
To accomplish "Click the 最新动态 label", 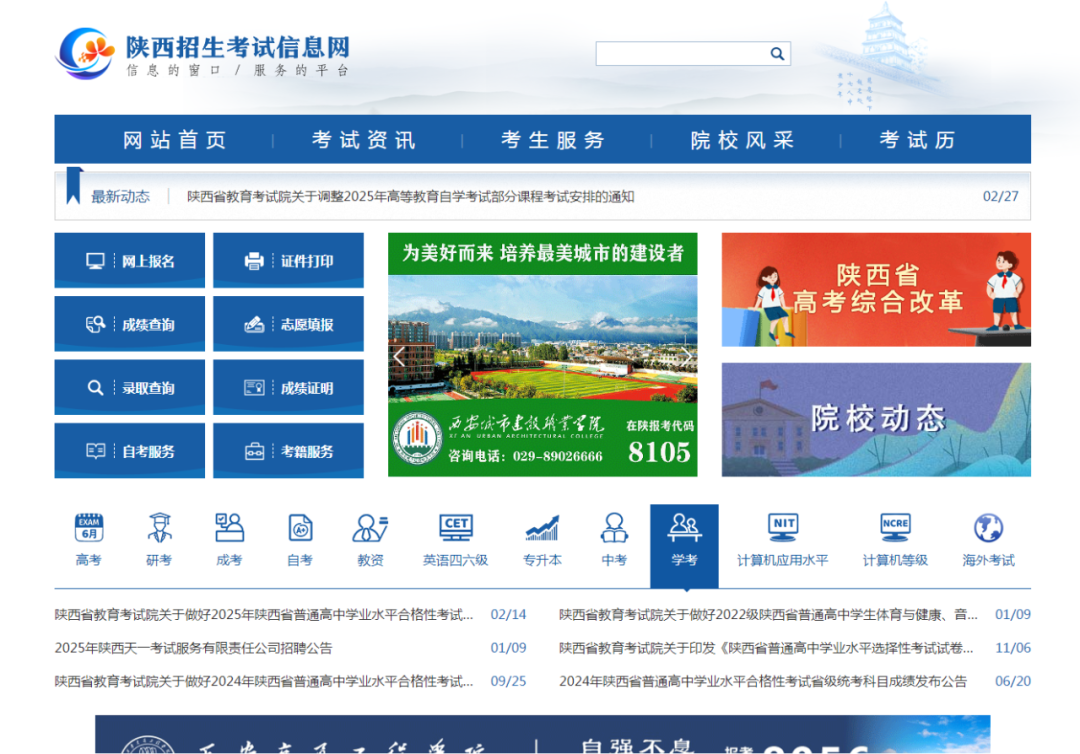I will [121, 197].
